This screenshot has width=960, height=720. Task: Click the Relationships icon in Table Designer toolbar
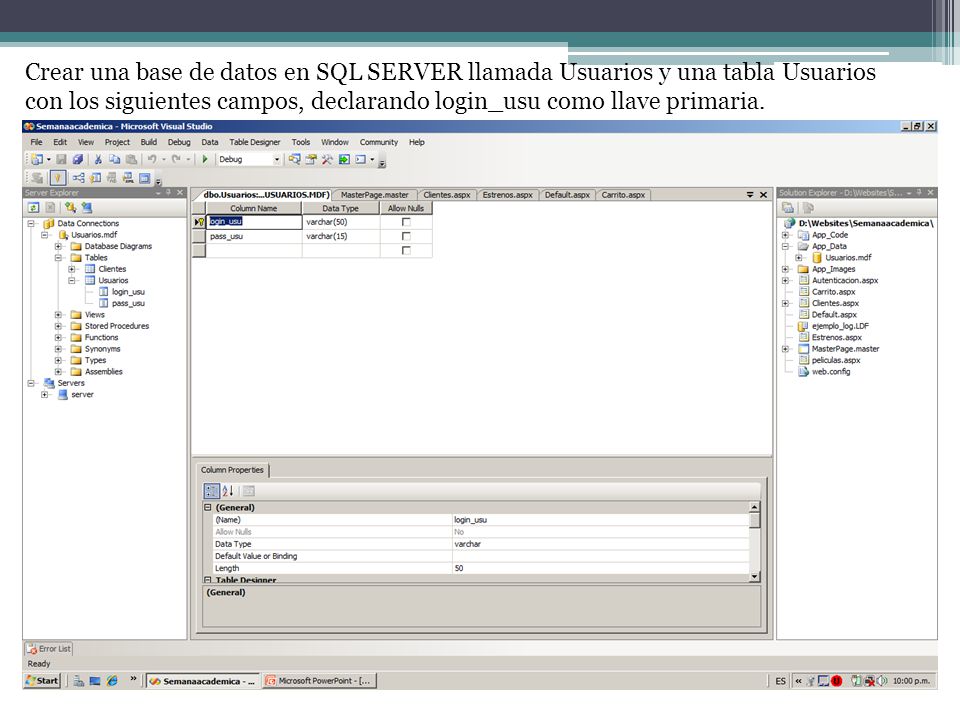pos(78,178)
